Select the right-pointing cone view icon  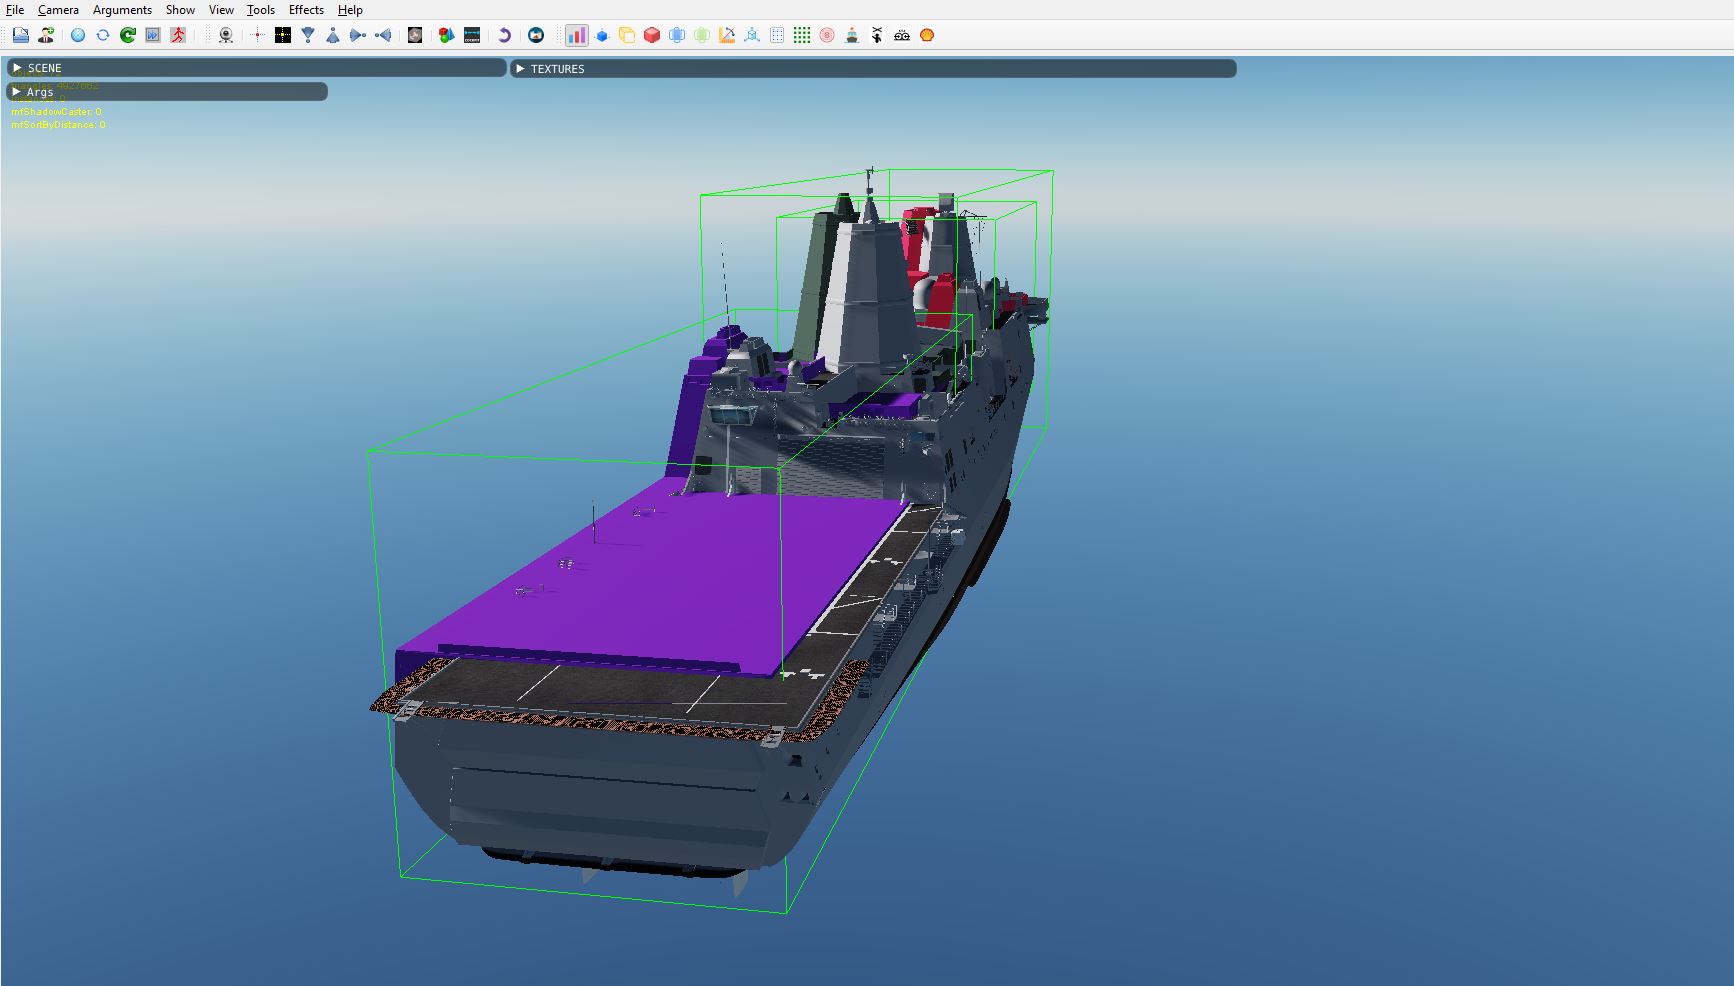(358, 35)
